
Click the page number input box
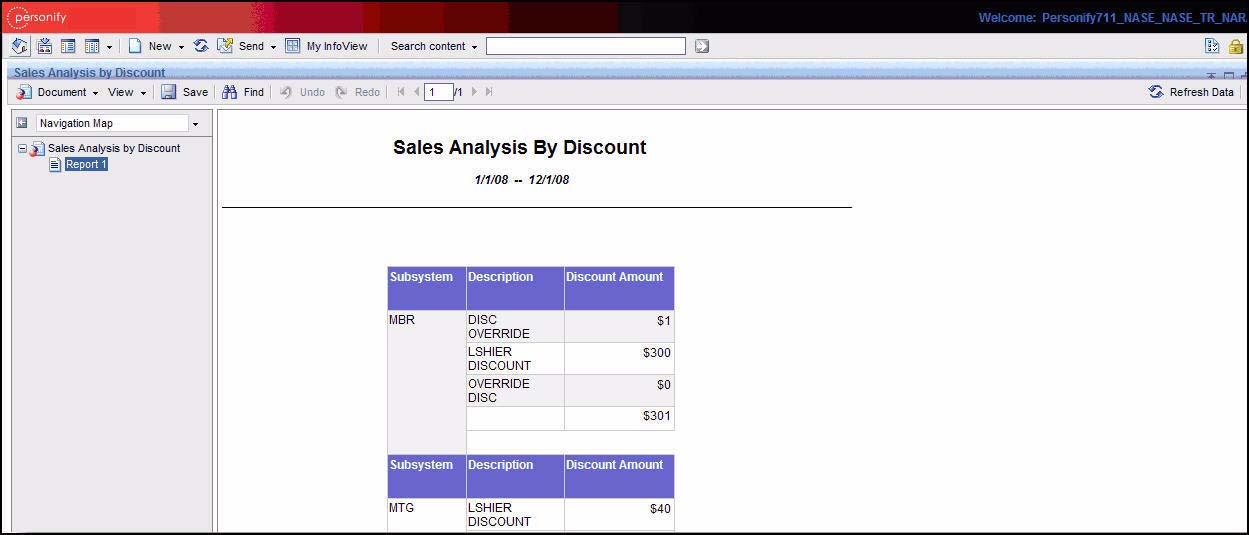[x=438, y=92]
